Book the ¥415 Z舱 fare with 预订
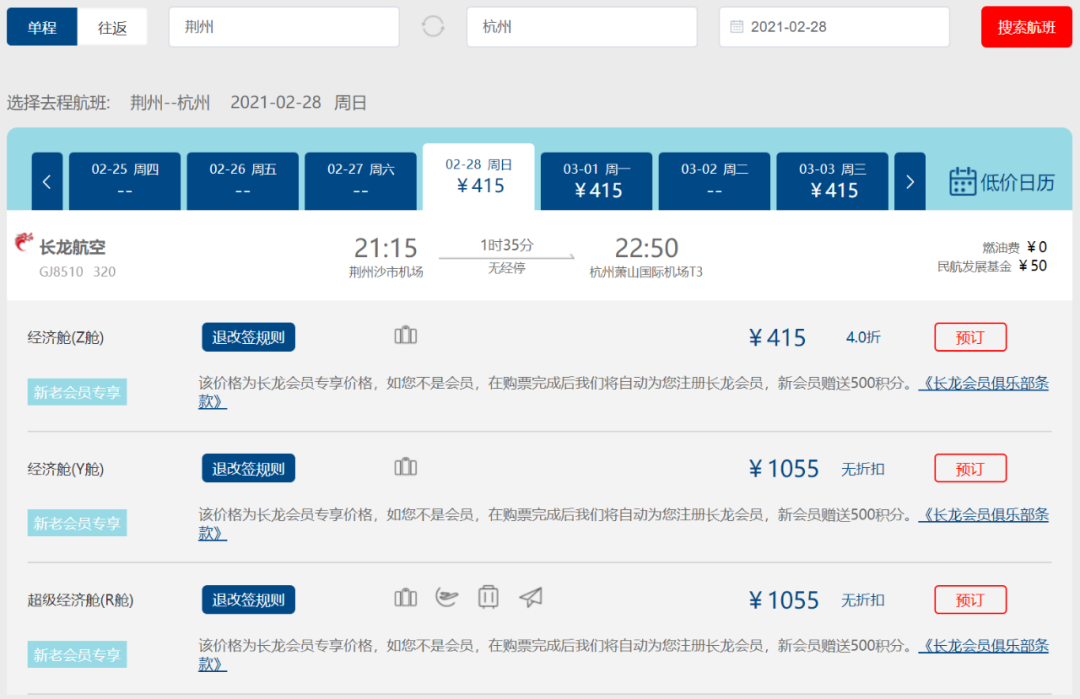This screenshot has height=699, width=1080. [970, 337]
